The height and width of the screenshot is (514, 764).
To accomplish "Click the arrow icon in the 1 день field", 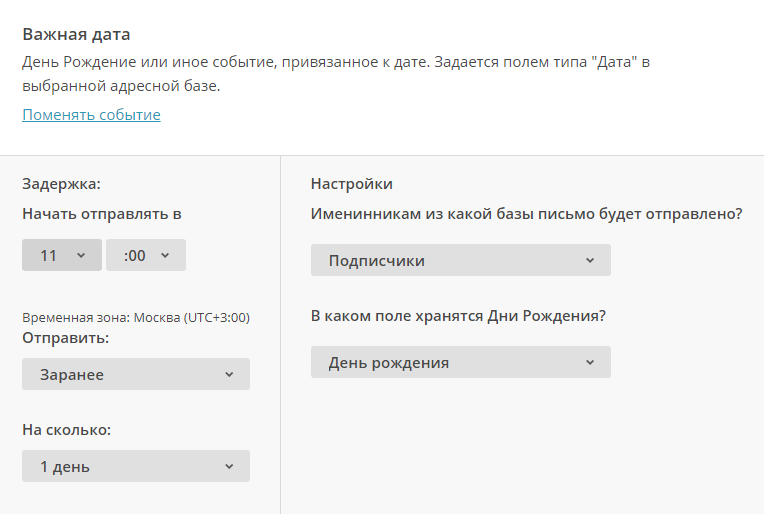I will click(x=229, y=467).
